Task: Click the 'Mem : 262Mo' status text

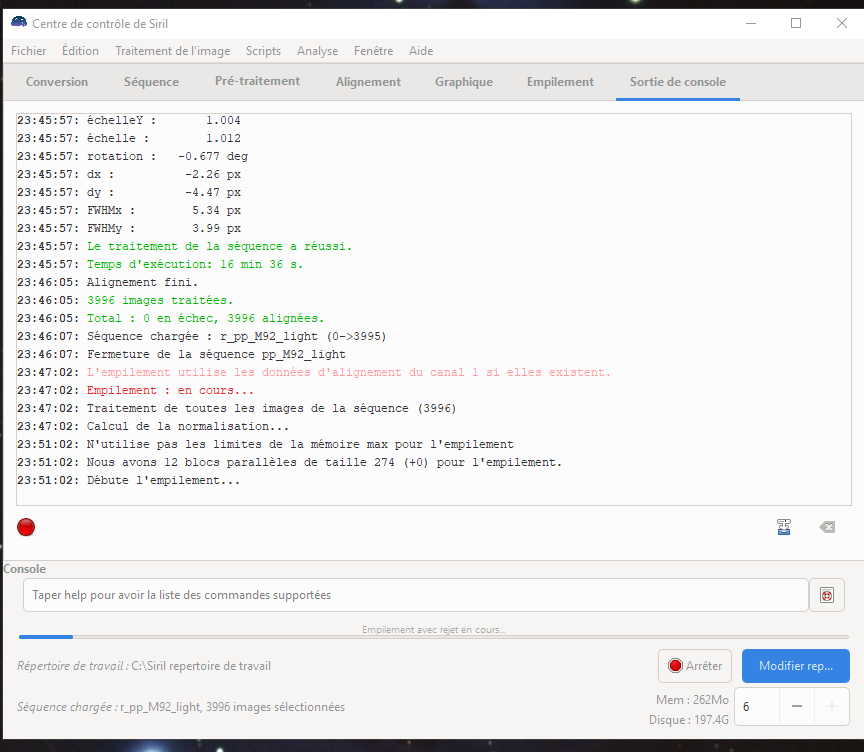Action: (x=692, y=700)
